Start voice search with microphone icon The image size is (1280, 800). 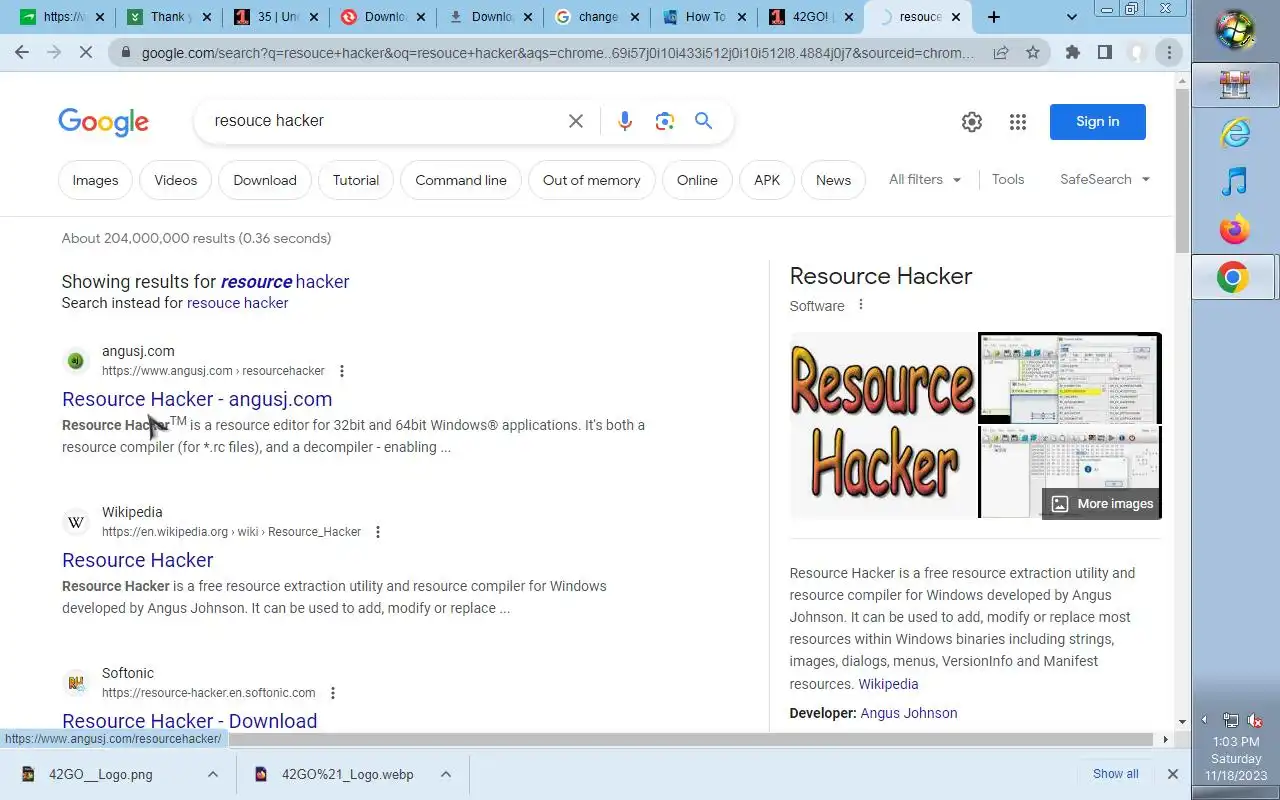tap(625, 121)
